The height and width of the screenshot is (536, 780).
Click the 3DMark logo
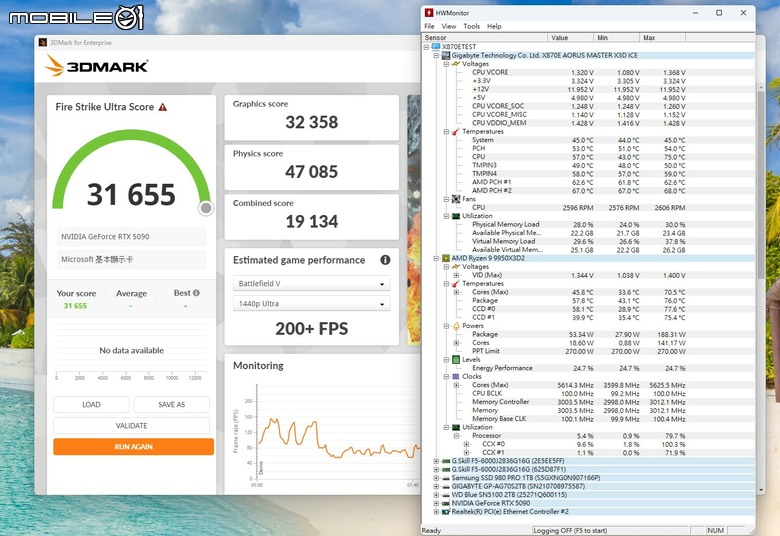click(x=96, y=66)
